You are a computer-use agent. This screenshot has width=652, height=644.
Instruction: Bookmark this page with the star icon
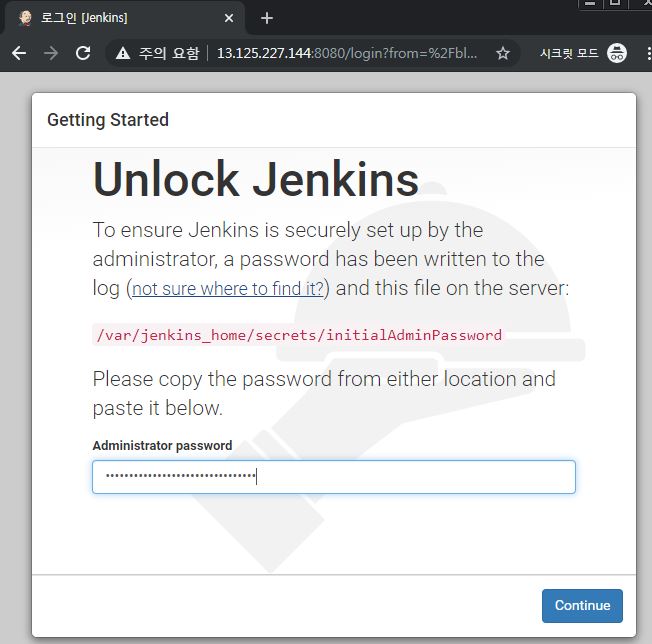tap(503, 53)
